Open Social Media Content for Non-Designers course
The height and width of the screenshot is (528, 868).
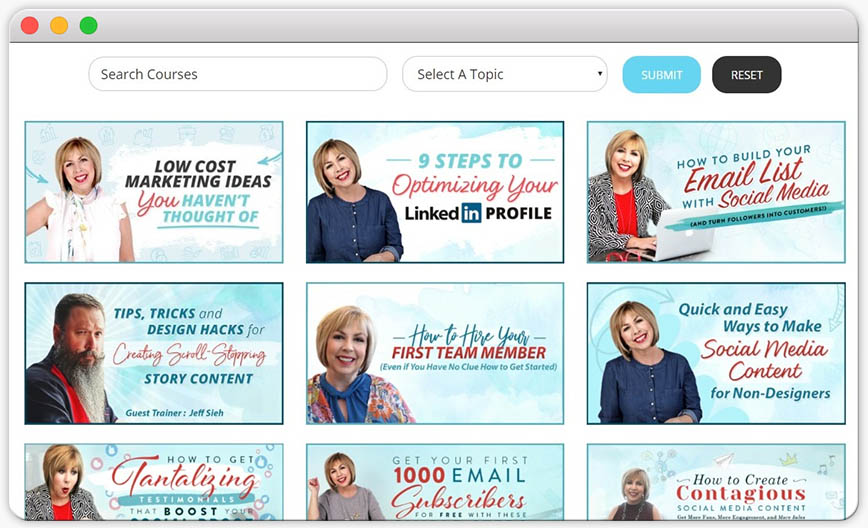coord(716,354)
